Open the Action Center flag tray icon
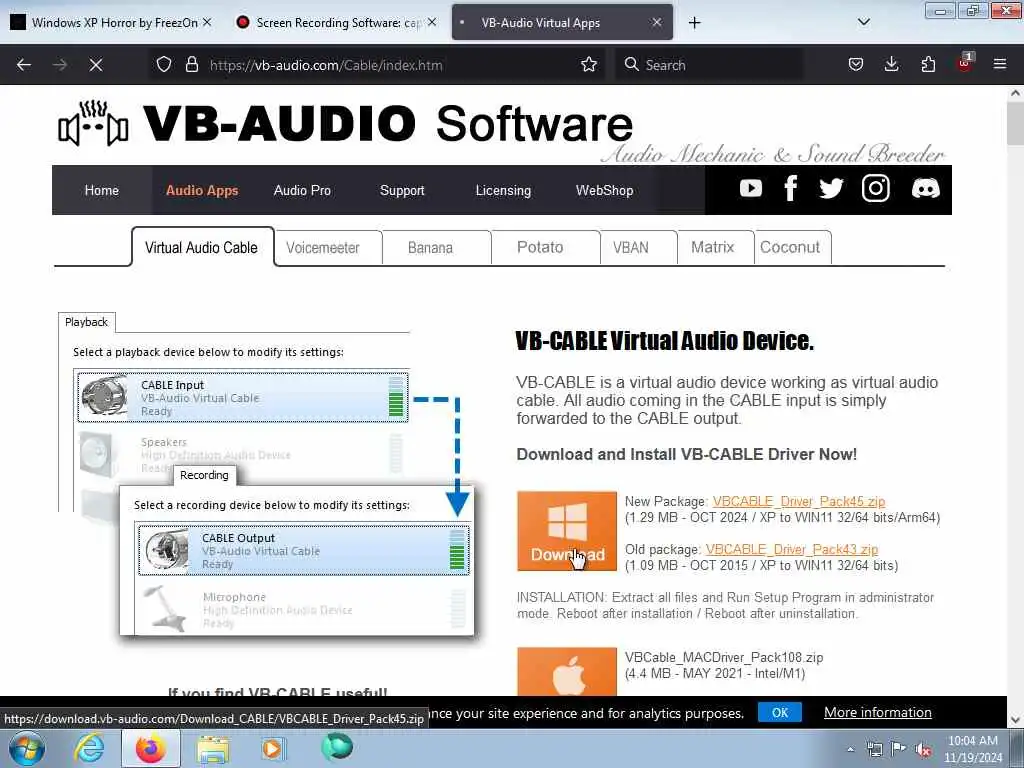 pos(899,750)
